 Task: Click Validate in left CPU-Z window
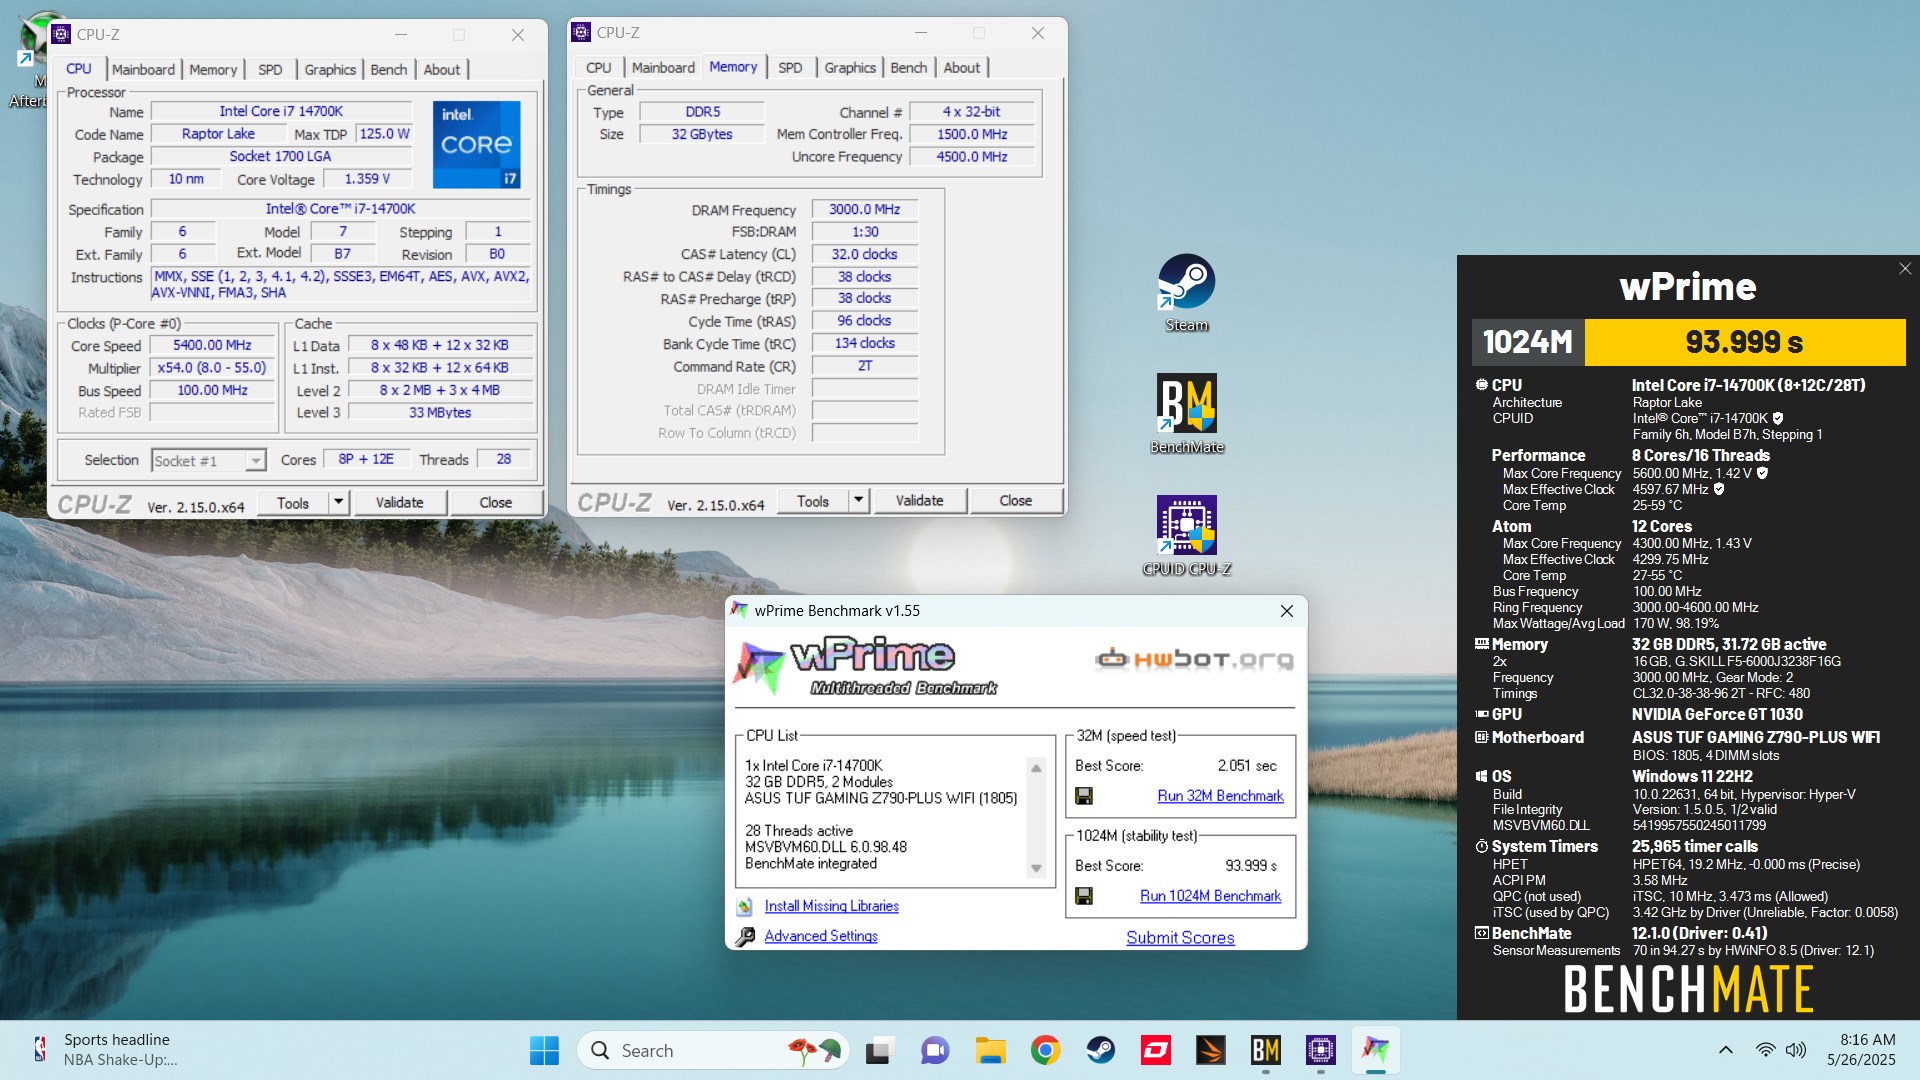tap(399, 502)
